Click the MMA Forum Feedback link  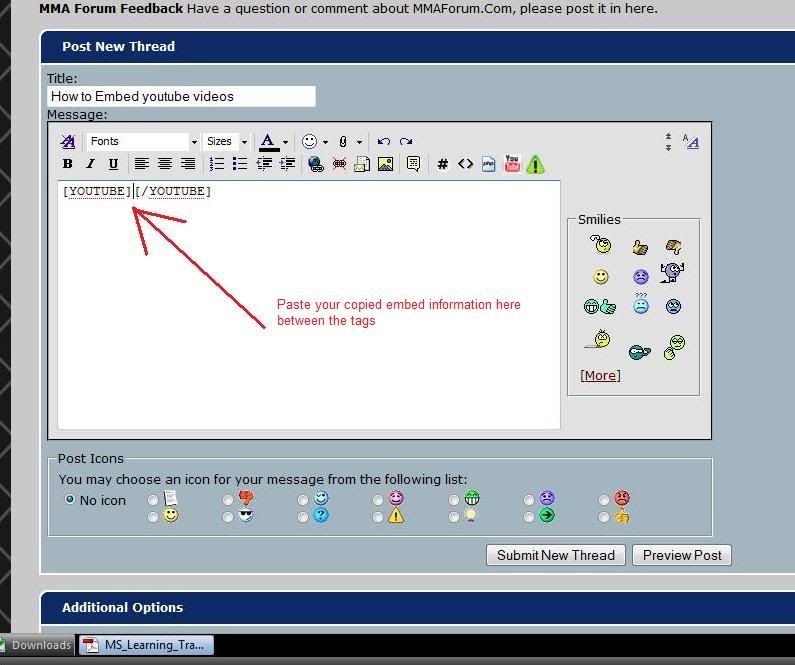111,9
